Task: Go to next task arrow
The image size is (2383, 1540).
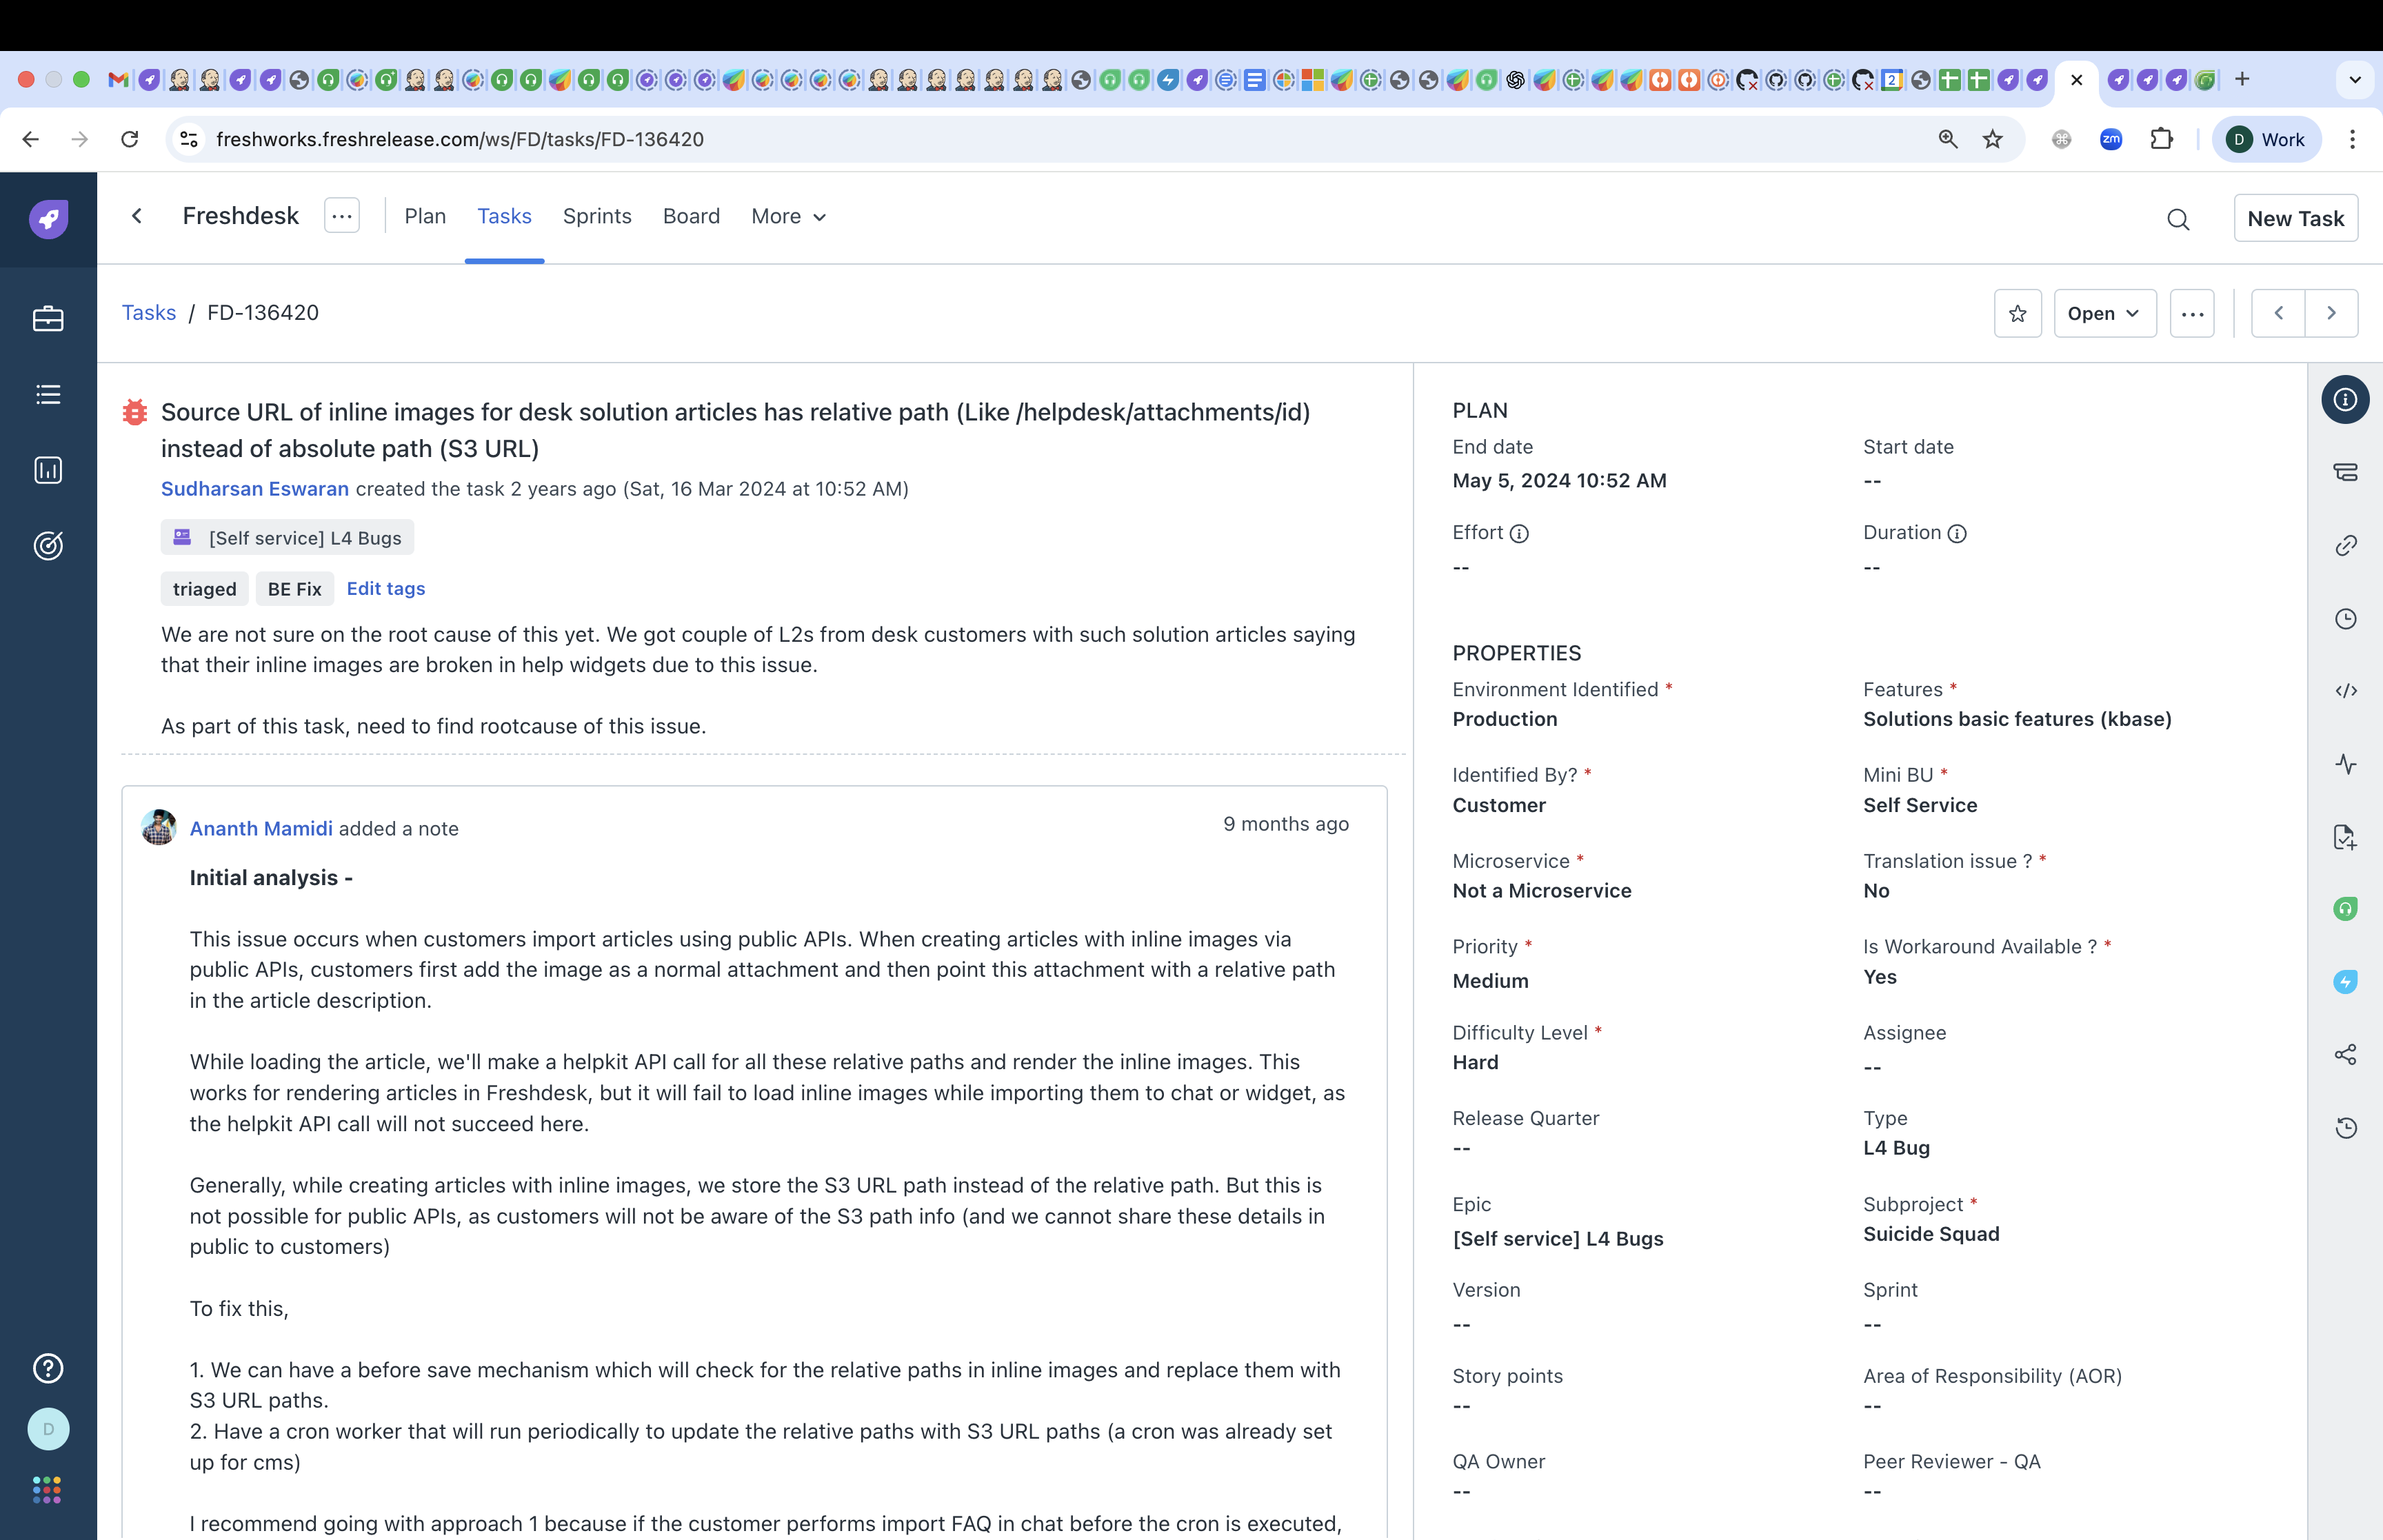Action: (x=2331, y=313)
